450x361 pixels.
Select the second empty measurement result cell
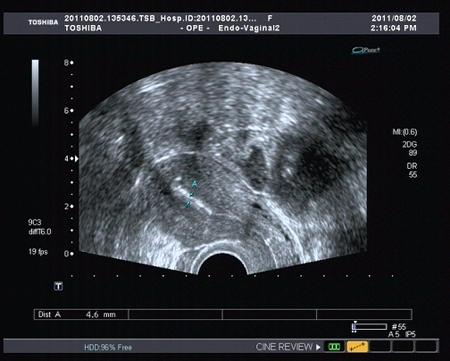[269, 314]
